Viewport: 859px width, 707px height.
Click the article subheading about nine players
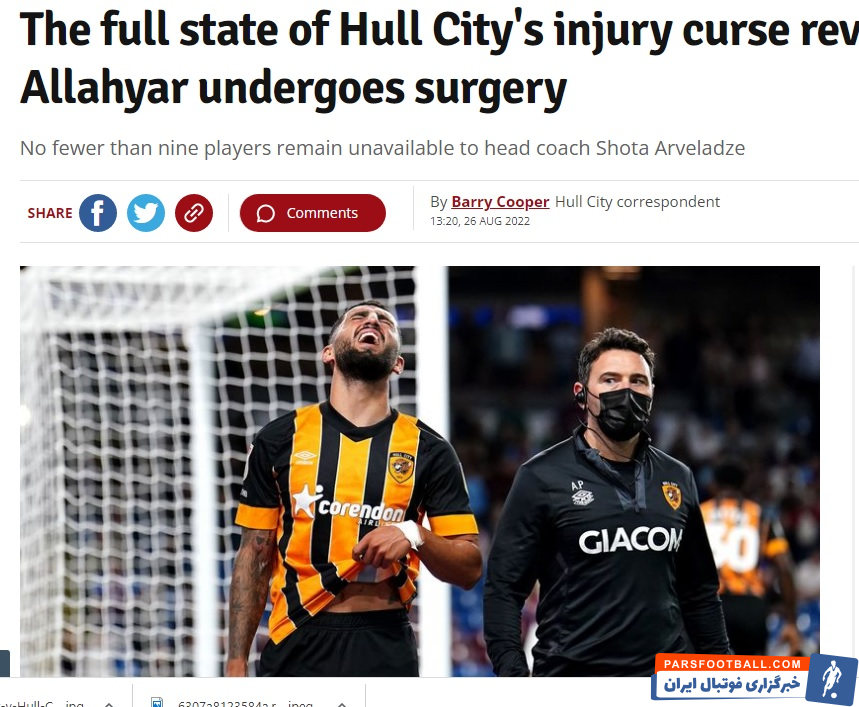tap(382, 148)
